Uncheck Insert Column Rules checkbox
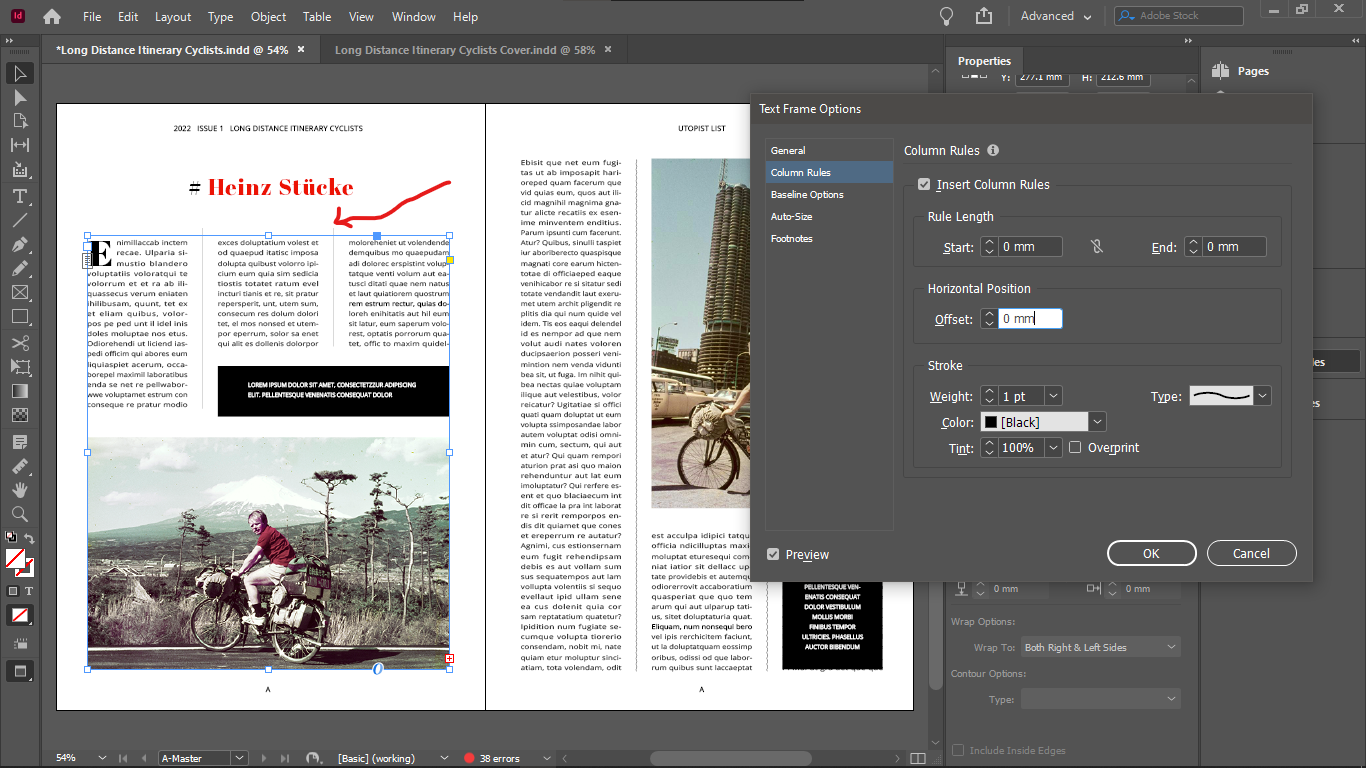Viewport: 1366px width, 768px height. [924, 184]
